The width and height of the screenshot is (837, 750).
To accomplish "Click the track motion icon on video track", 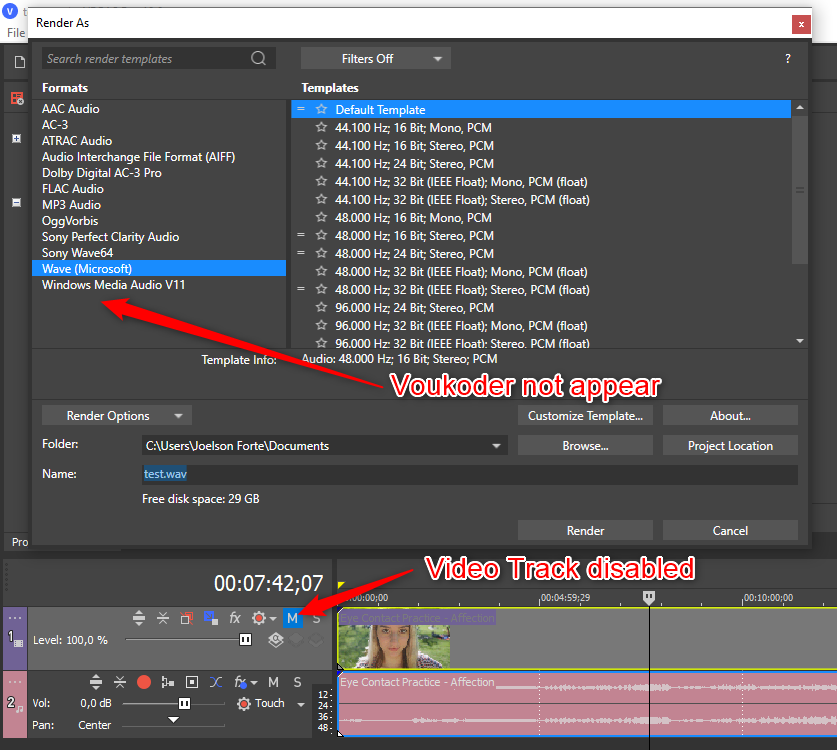I will coord(187,618).
